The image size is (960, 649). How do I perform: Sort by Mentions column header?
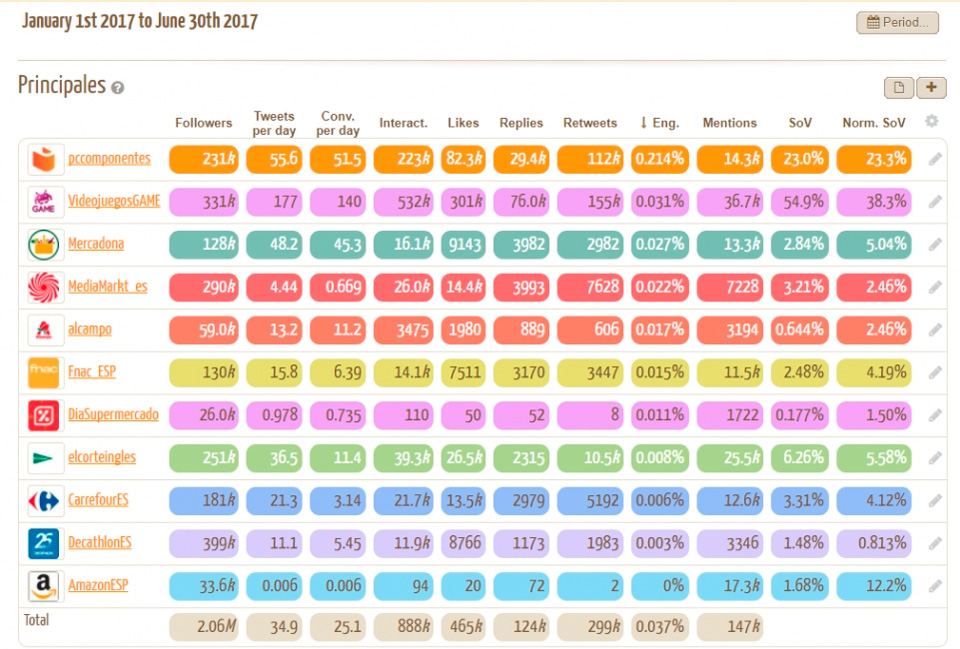click(729, 123)
